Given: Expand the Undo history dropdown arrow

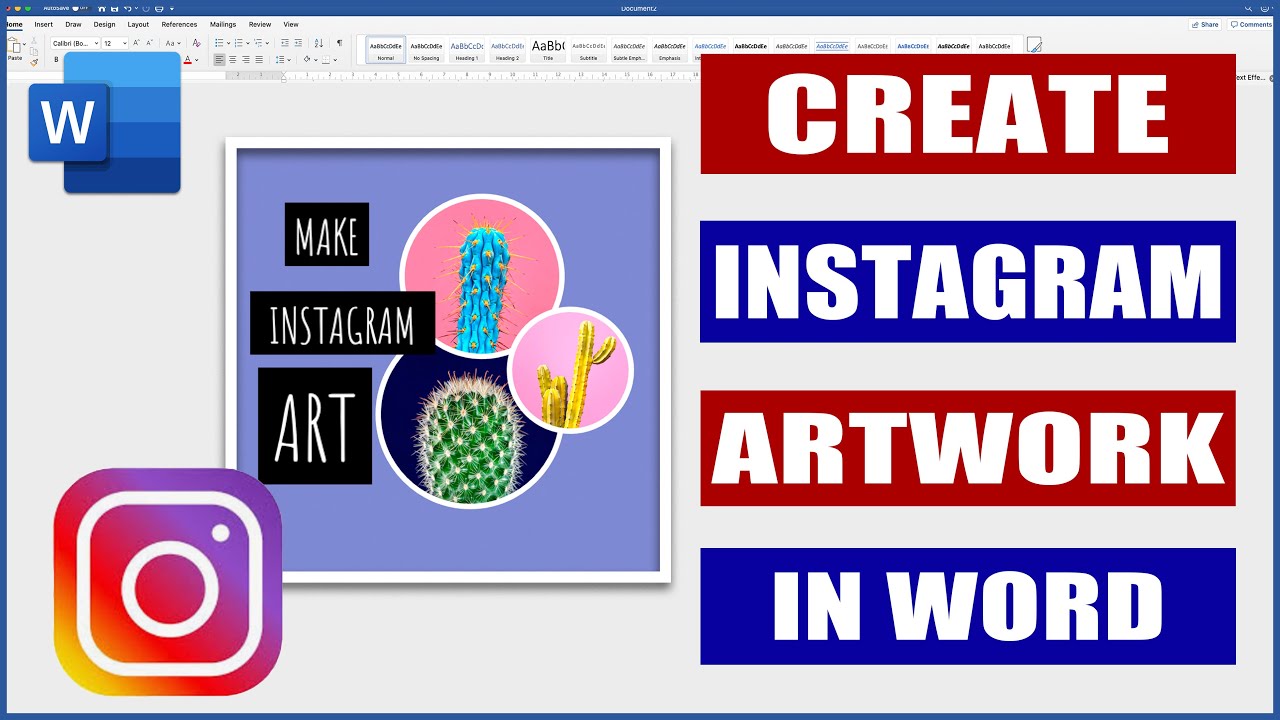Looking at the screenshot, I should pyautogui.click(x=136, y=8).
